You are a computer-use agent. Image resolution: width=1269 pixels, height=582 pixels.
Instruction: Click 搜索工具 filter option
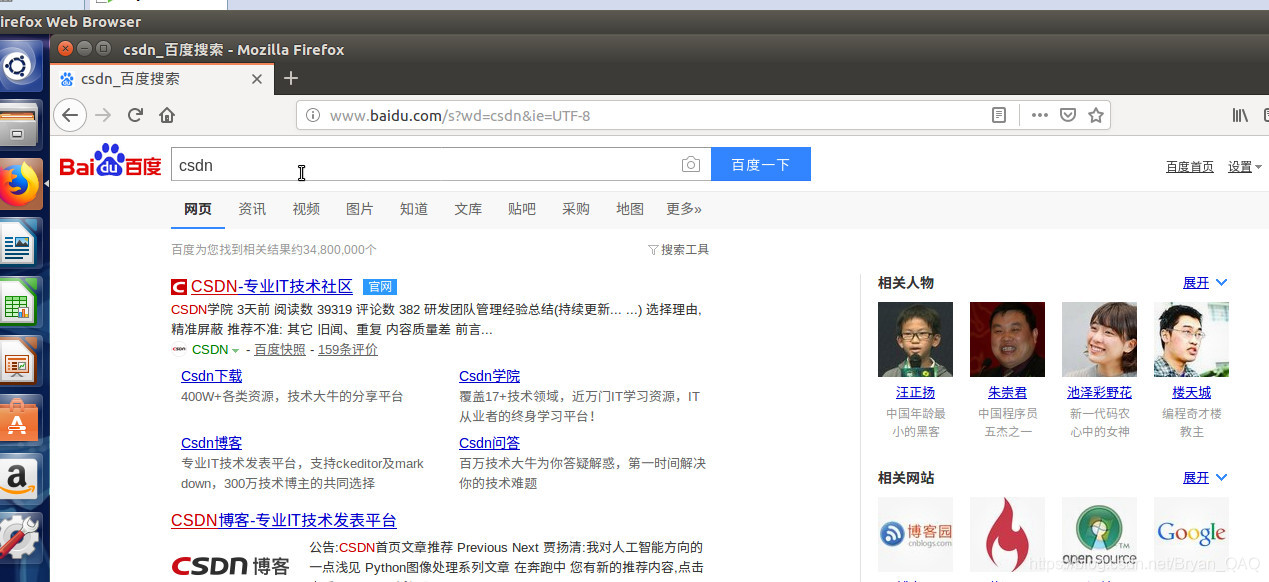pyautogui.click(x=678, y=250)
